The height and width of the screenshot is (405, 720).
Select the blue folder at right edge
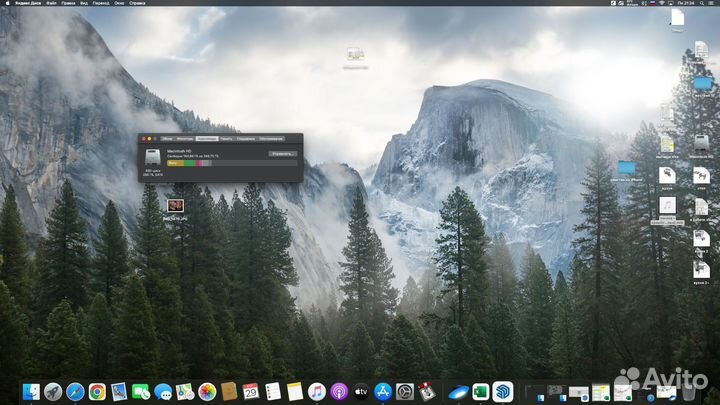point(703,84)
